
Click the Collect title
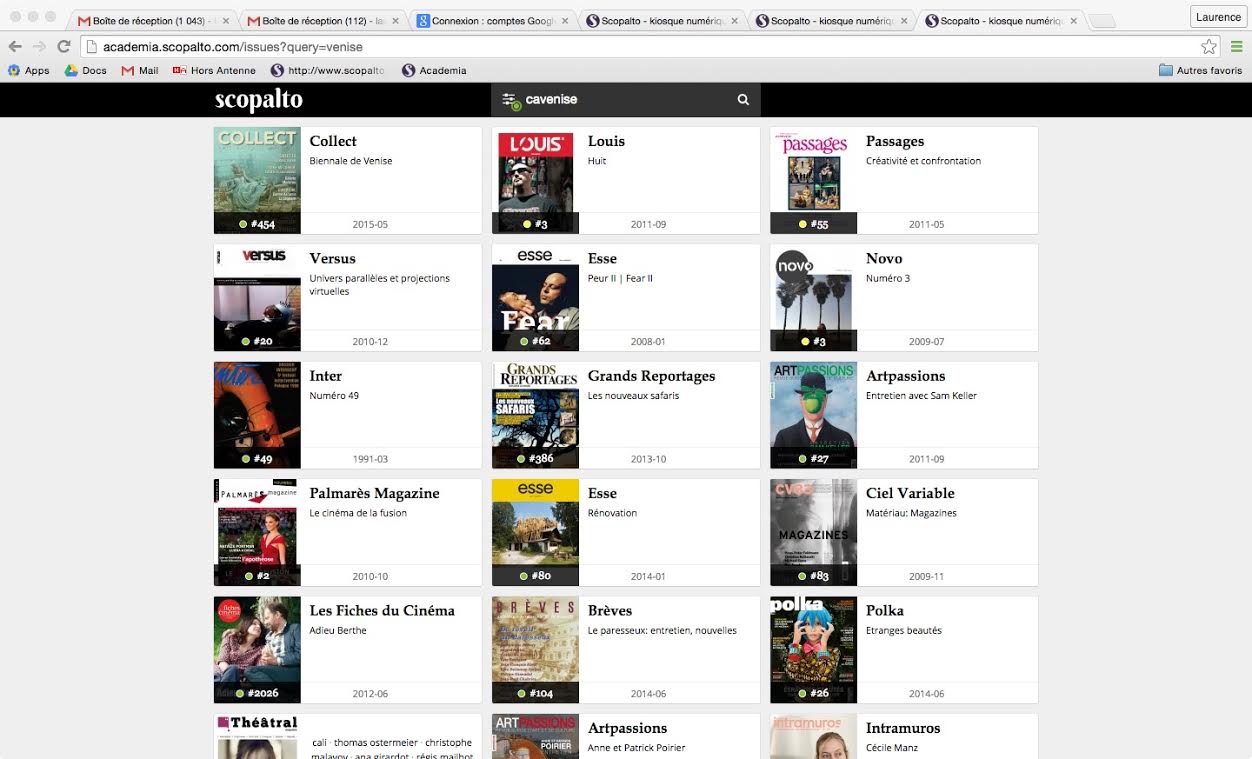point(333,141)
